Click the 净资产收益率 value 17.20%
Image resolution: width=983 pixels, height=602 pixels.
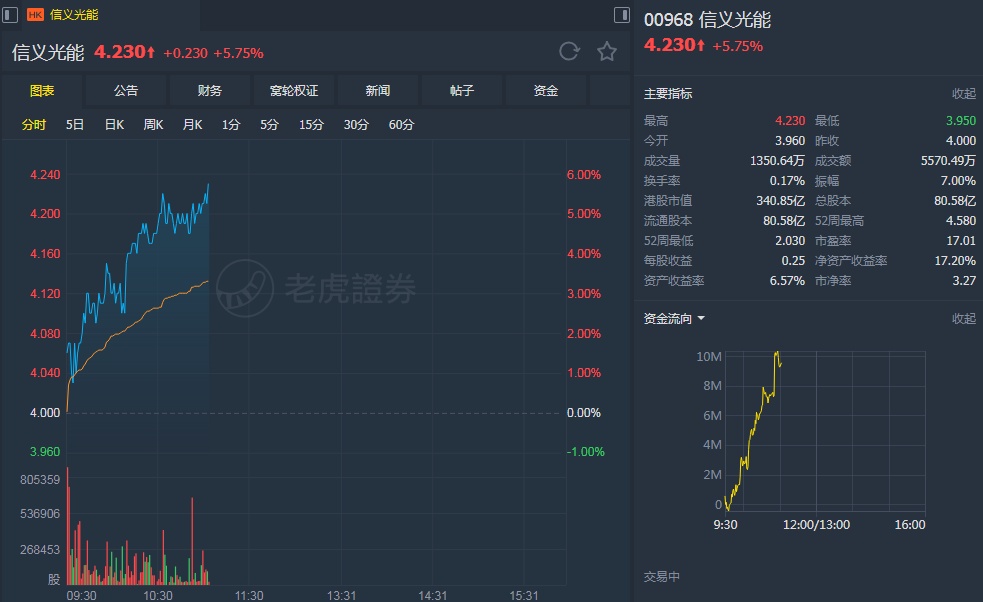955,261
